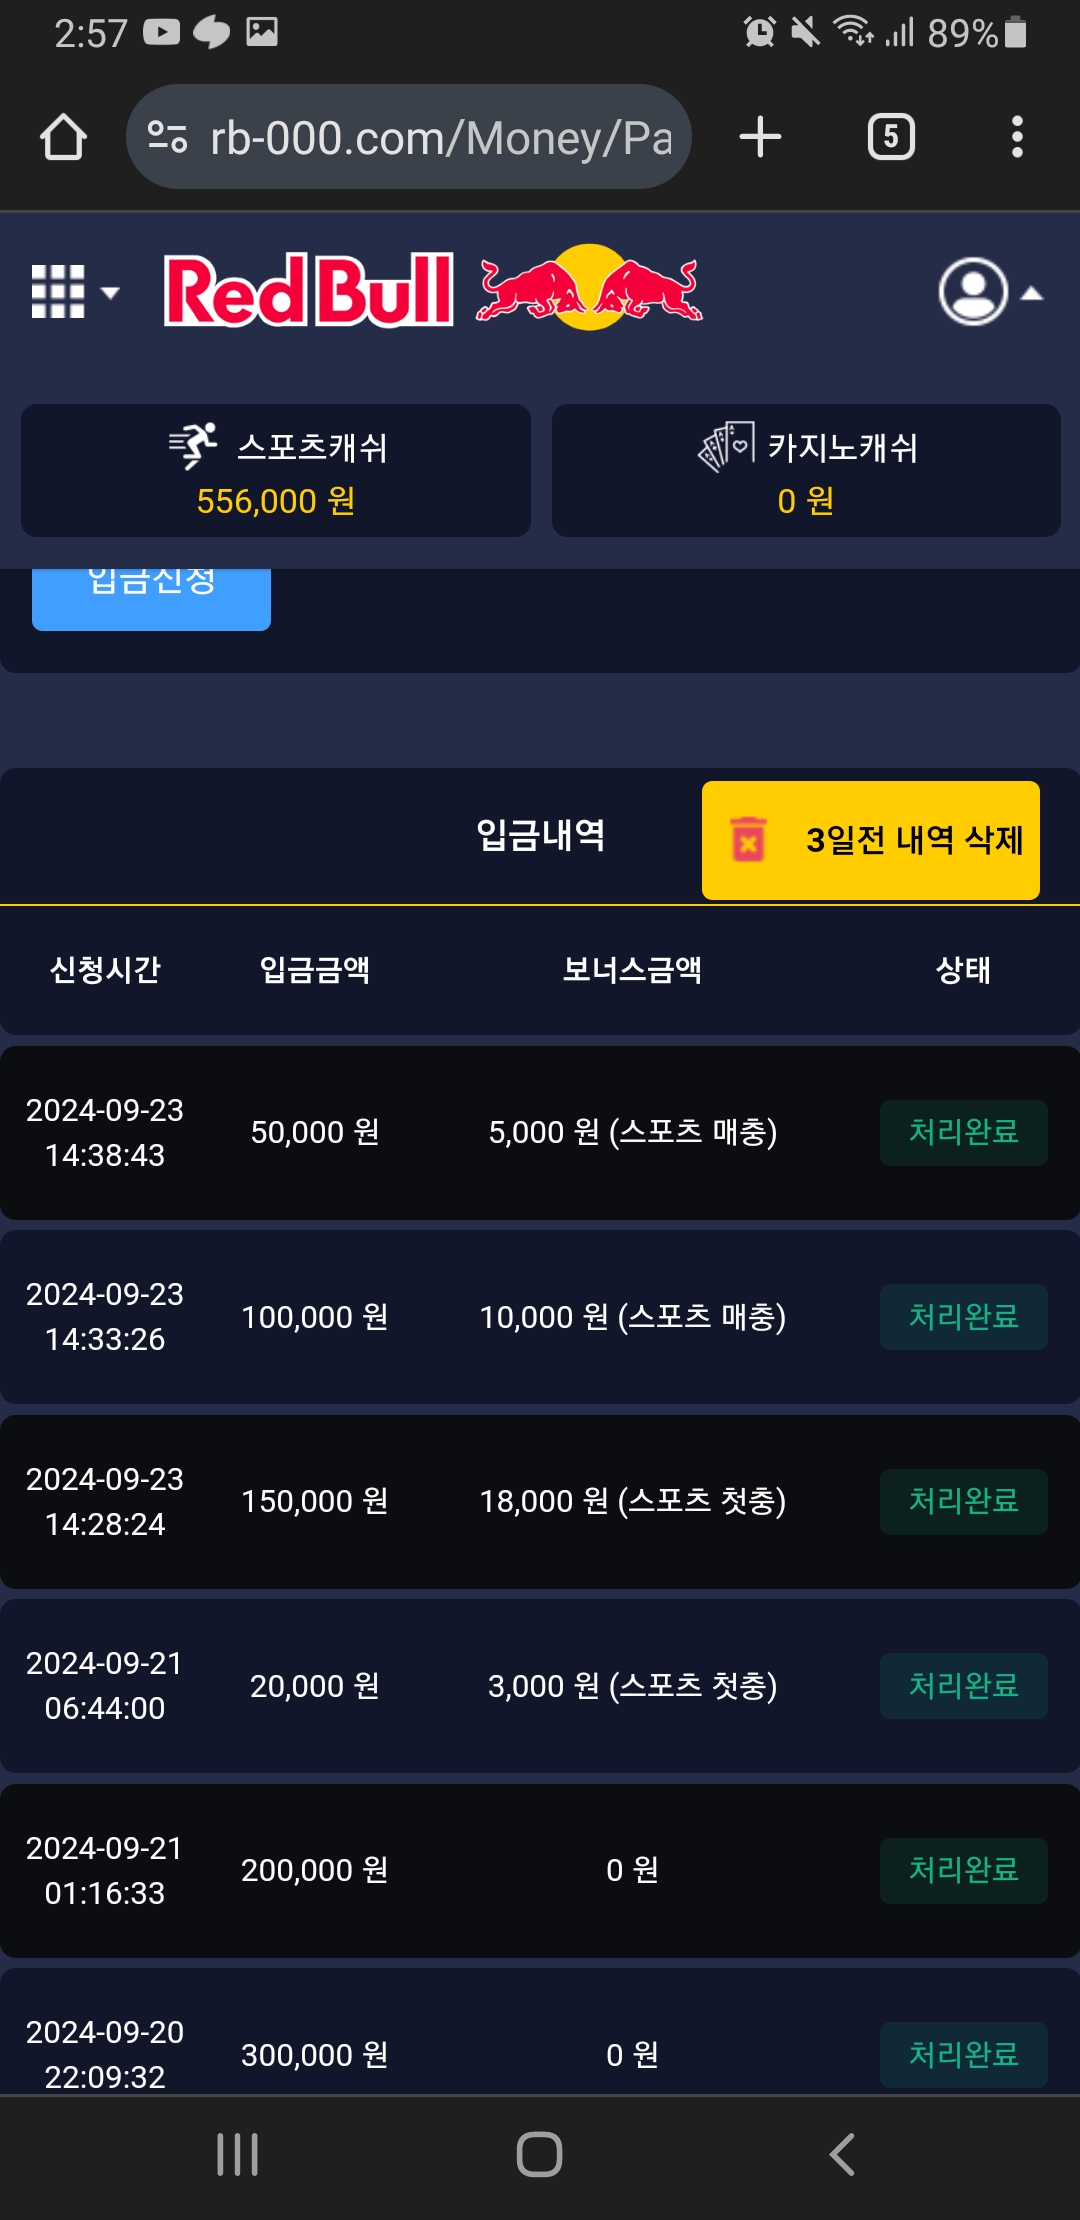Tap the red trash delete icon

[x=748, y=840]
